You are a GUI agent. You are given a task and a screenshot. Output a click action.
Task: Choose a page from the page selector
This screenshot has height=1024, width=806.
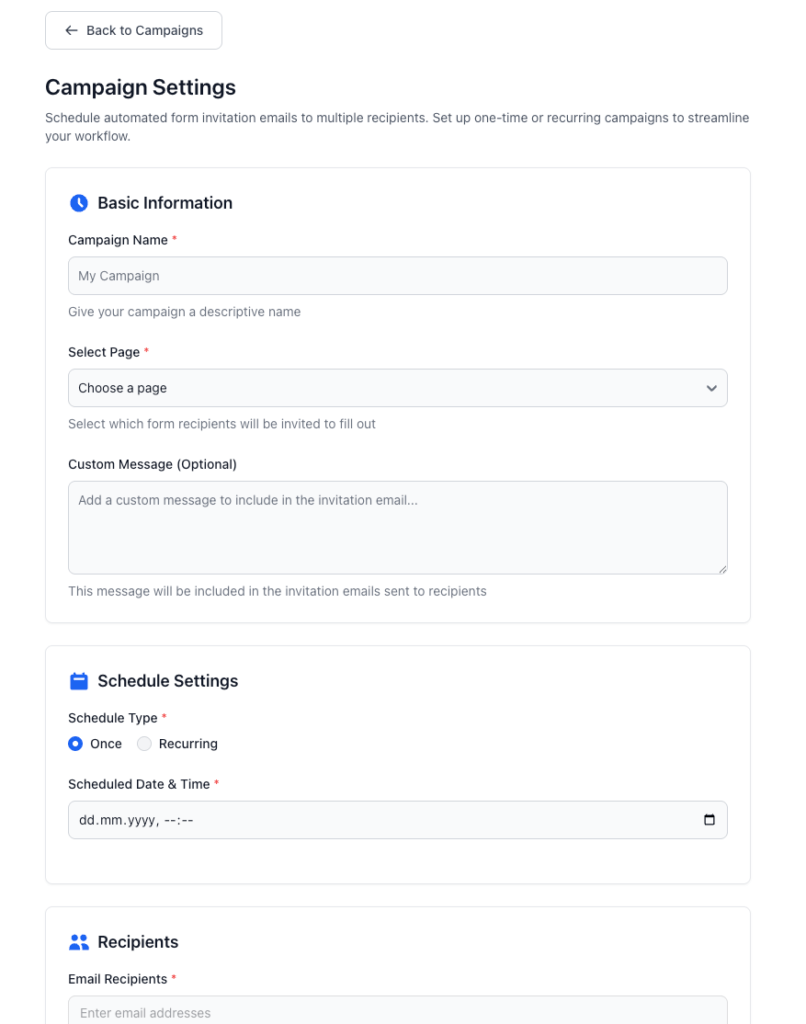coord(397,388)
